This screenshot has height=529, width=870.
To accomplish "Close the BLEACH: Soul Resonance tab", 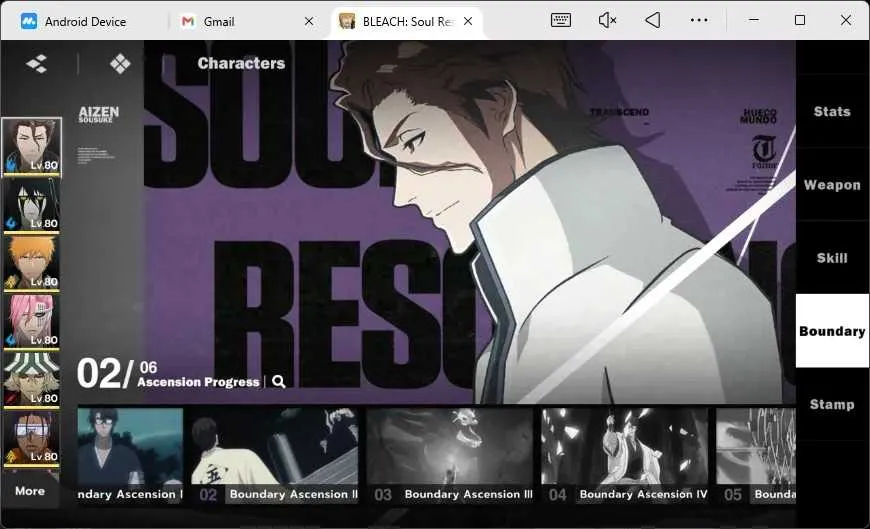I will click(x=468, y=21).
